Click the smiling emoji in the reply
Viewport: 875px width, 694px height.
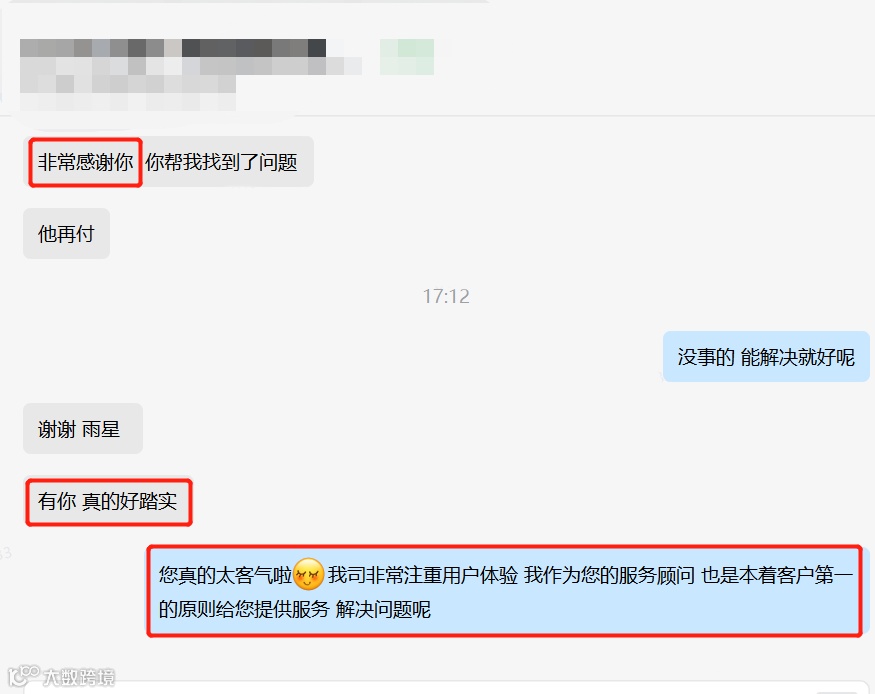308,574
